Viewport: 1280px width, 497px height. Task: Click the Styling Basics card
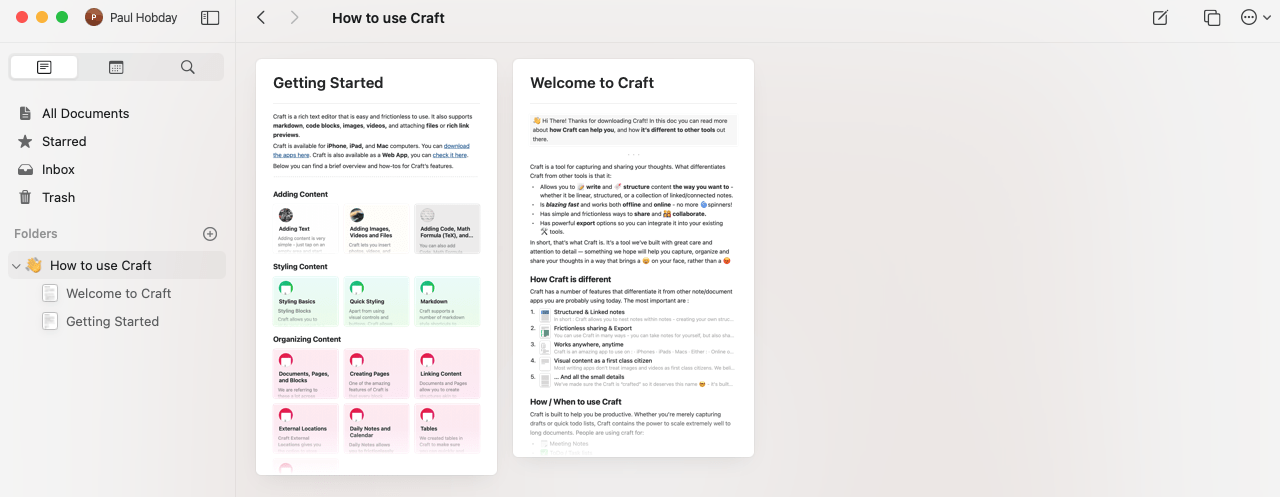307,301
